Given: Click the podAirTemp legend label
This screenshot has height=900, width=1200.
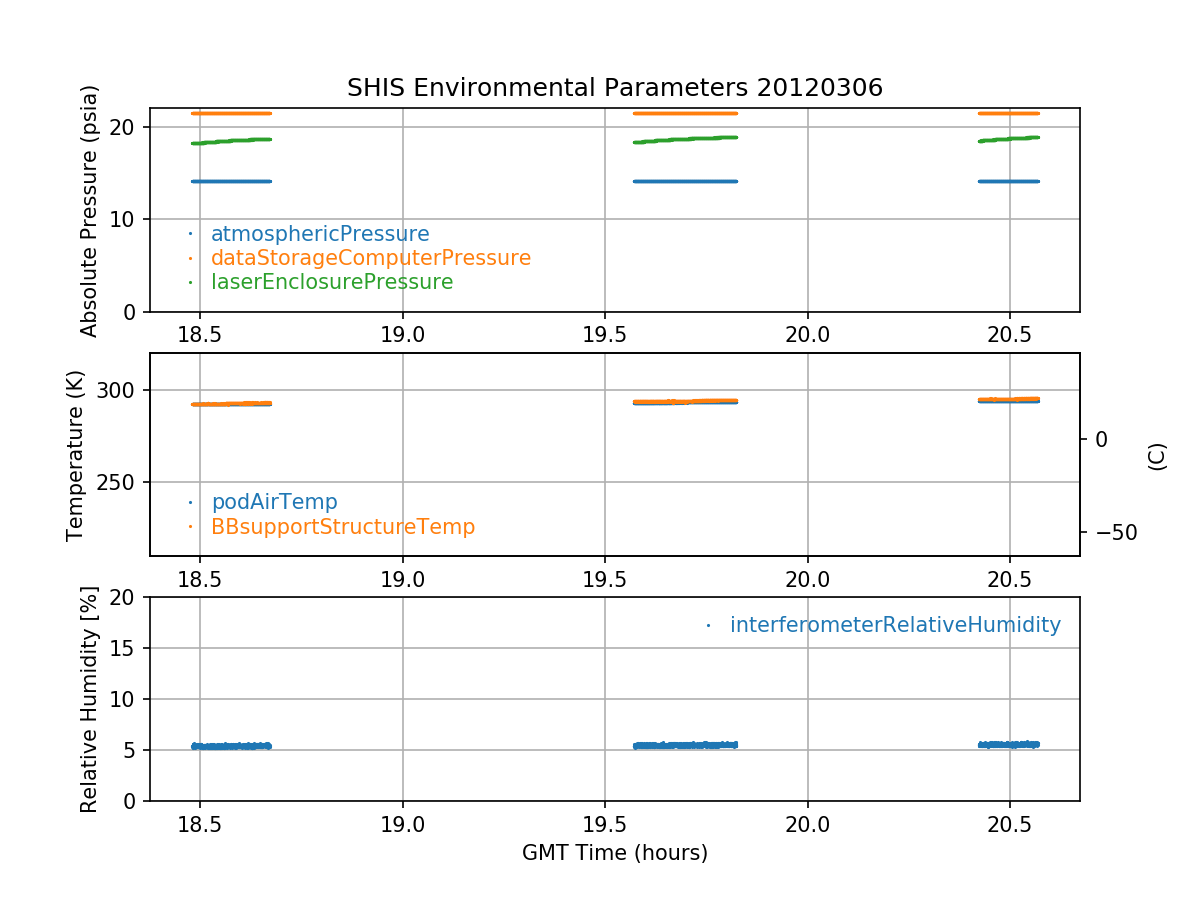Looking at the screenshot, I should [x=274, y=502].
